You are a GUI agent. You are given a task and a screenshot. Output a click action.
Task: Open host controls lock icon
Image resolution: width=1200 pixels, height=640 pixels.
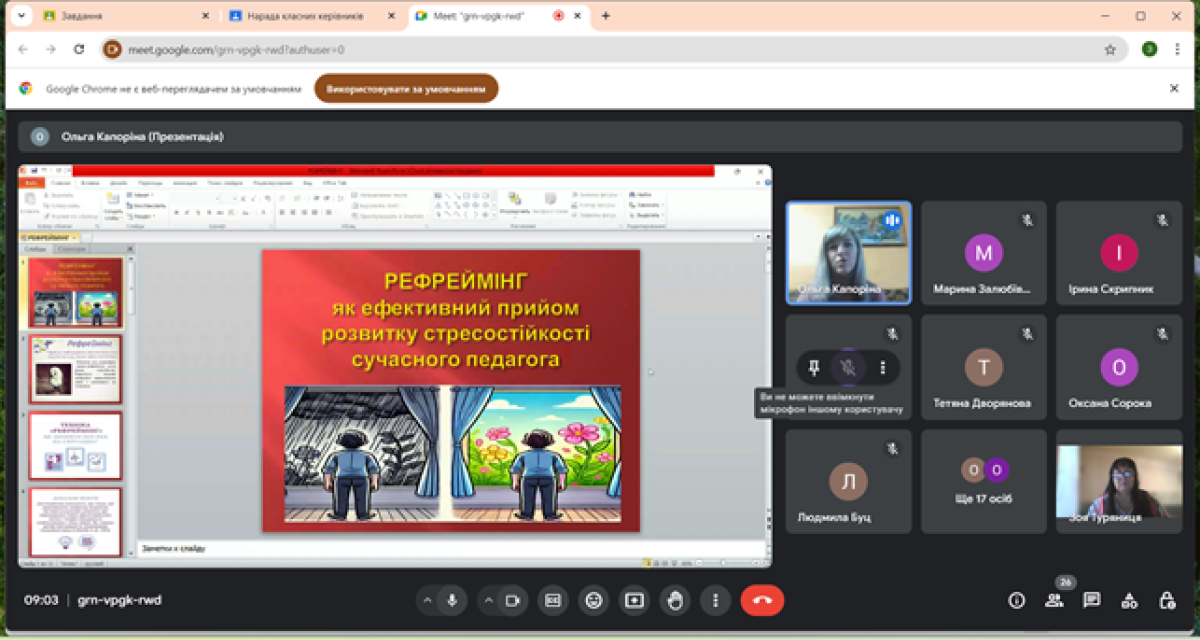(1166, 600)
